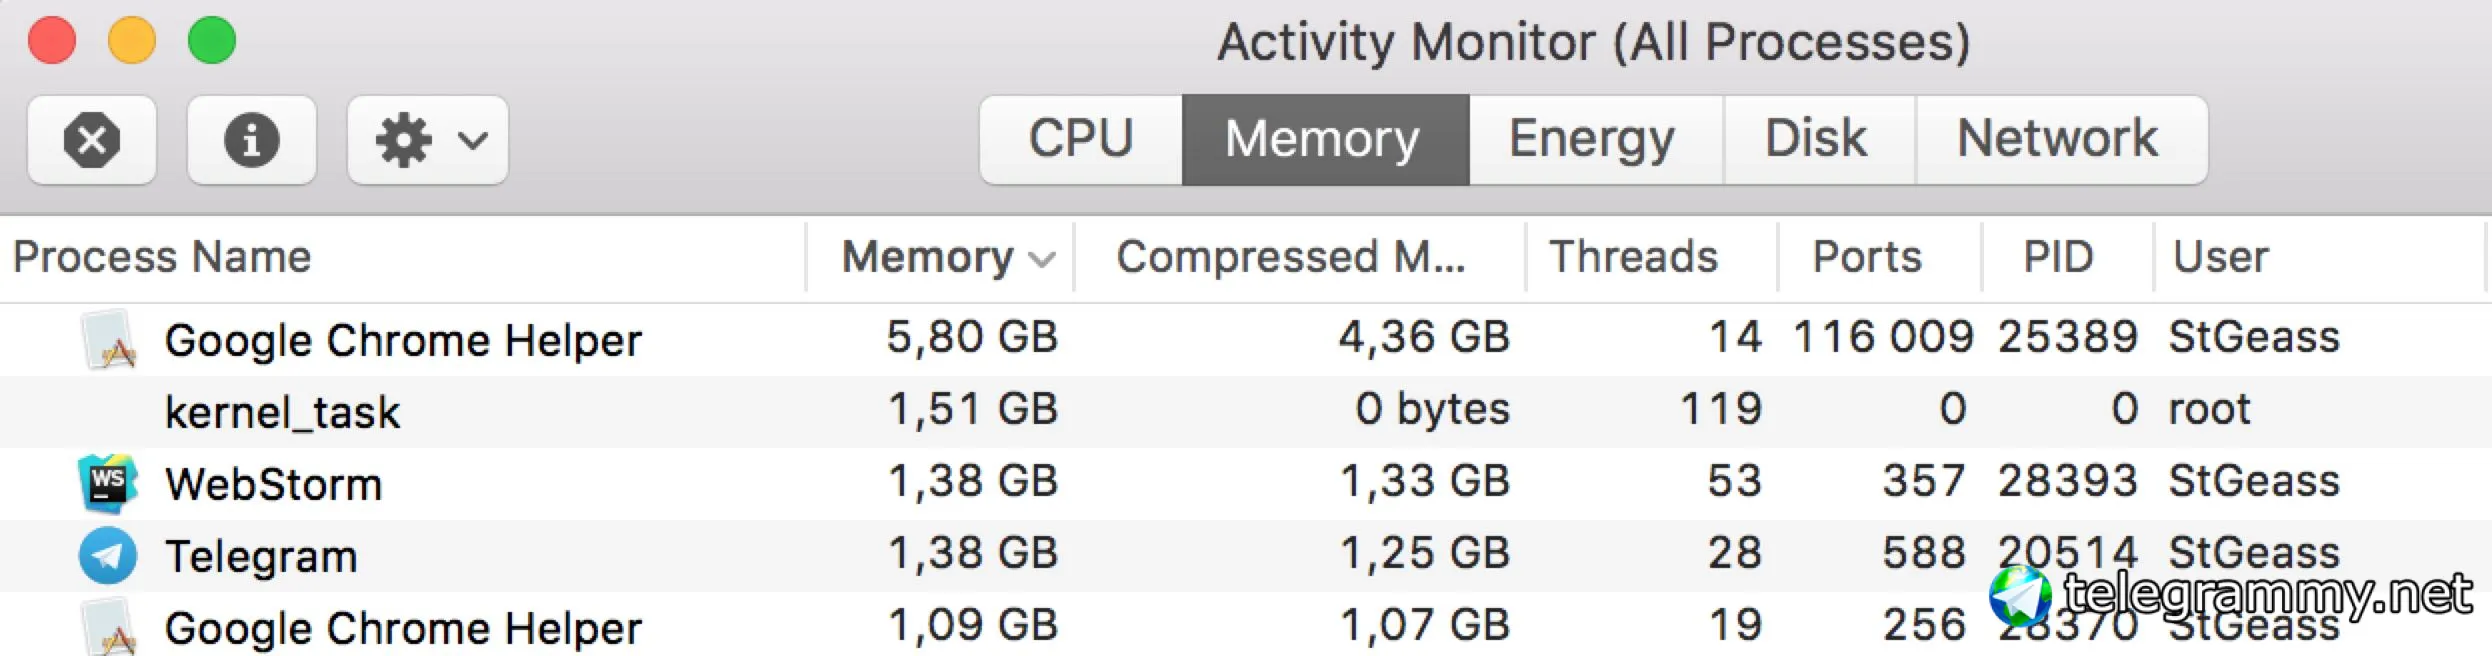Open the gear actions dropdown menu
2492x656 pixels.
(428, 140)
